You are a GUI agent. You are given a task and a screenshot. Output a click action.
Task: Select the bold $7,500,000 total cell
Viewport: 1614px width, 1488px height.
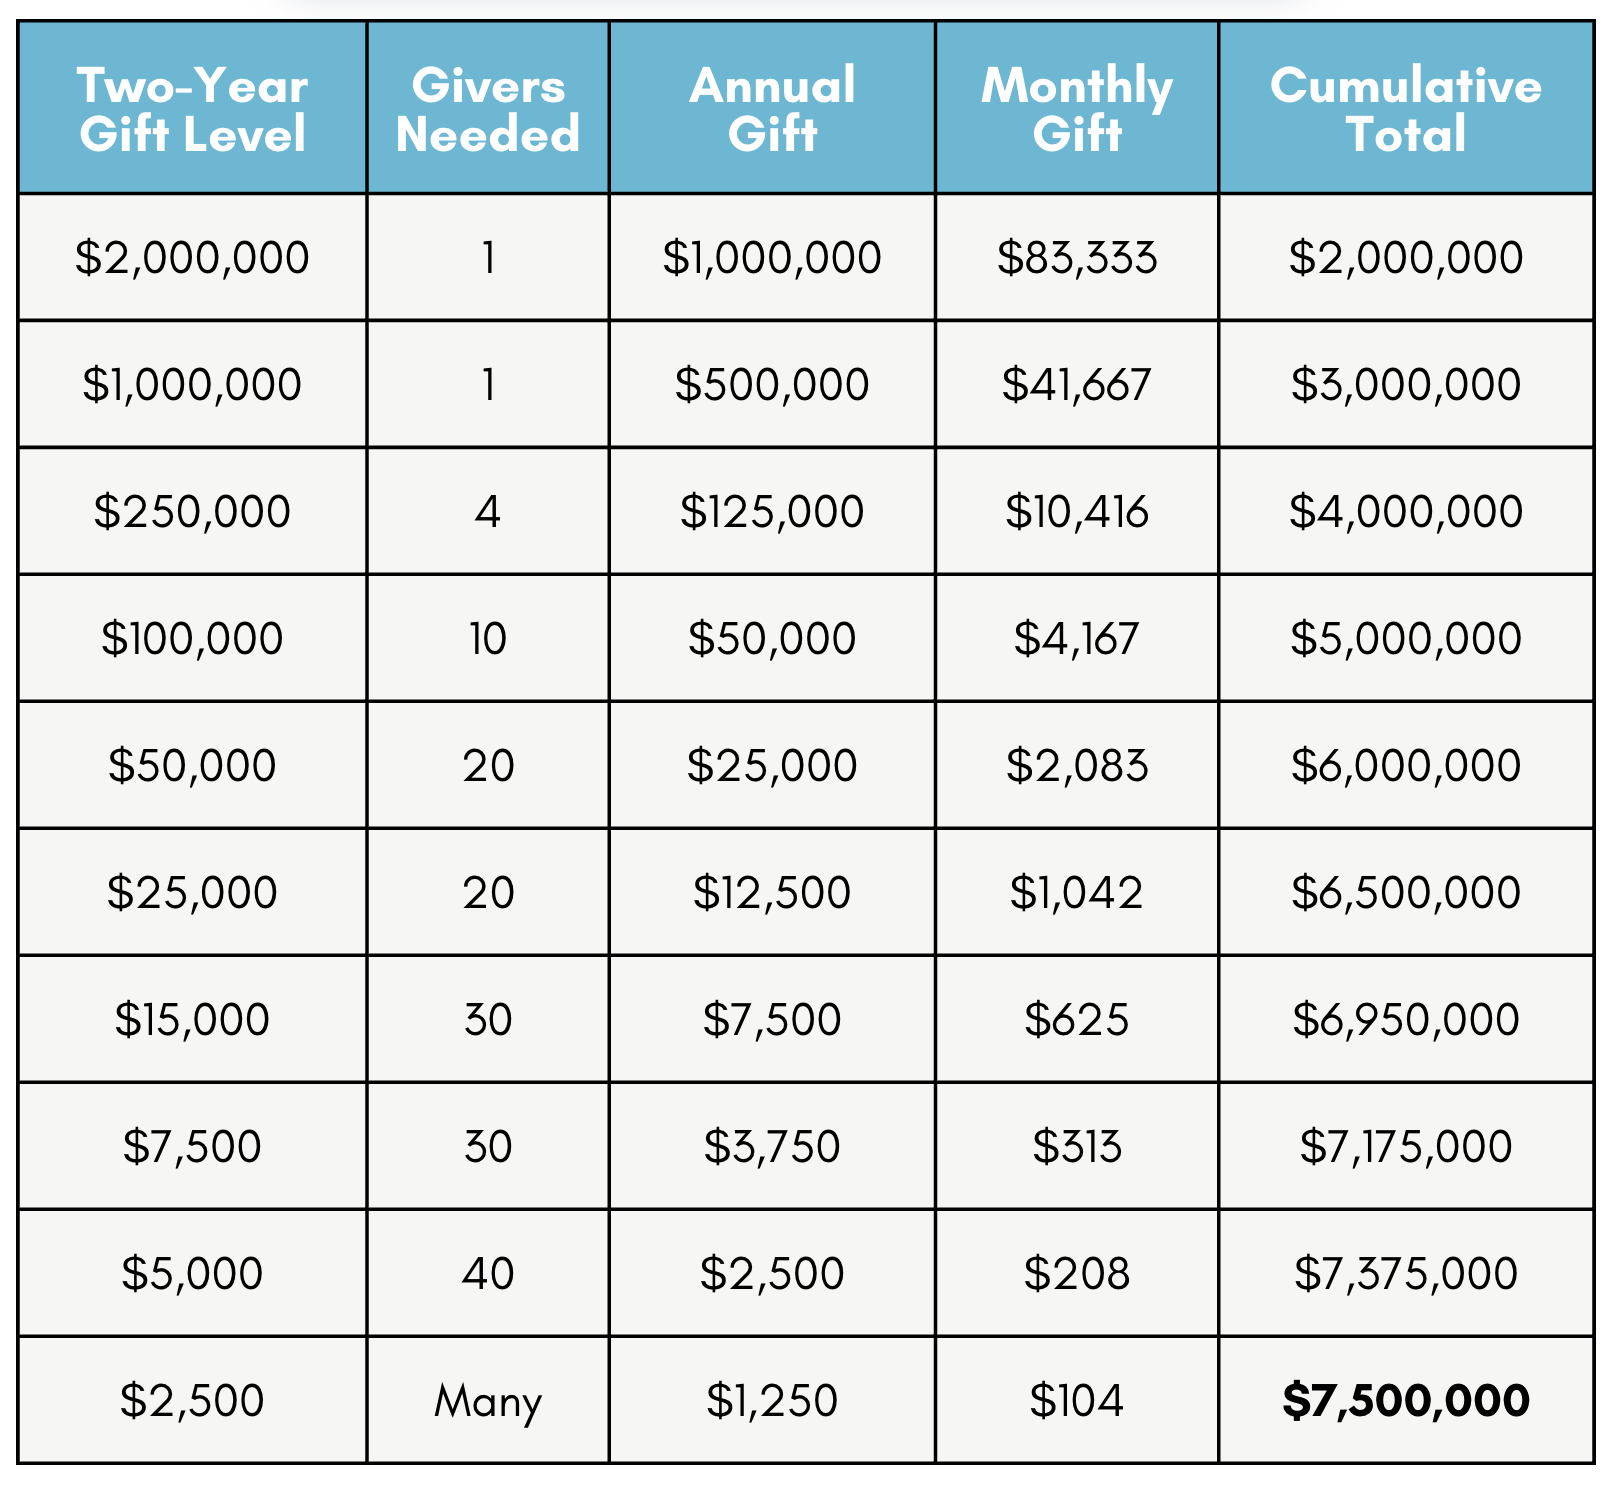pos(1405,1401)
